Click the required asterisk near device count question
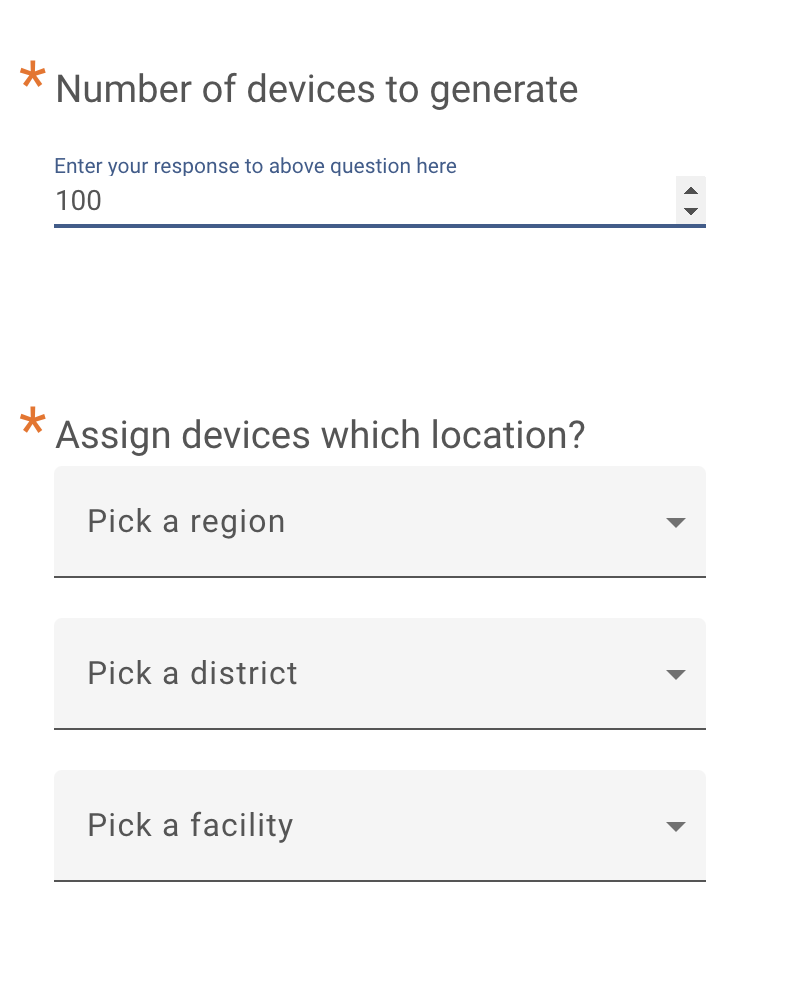This screenshot has height=992, width=810. tap(31, 74)
